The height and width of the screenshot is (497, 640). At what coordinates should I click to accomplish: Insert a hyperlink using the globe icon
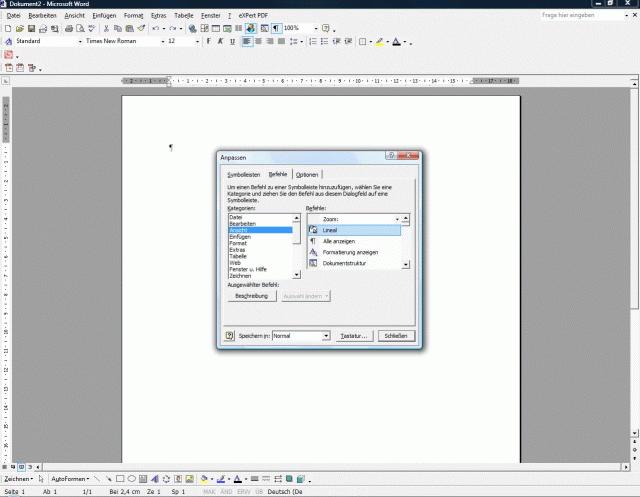(192, 29)
